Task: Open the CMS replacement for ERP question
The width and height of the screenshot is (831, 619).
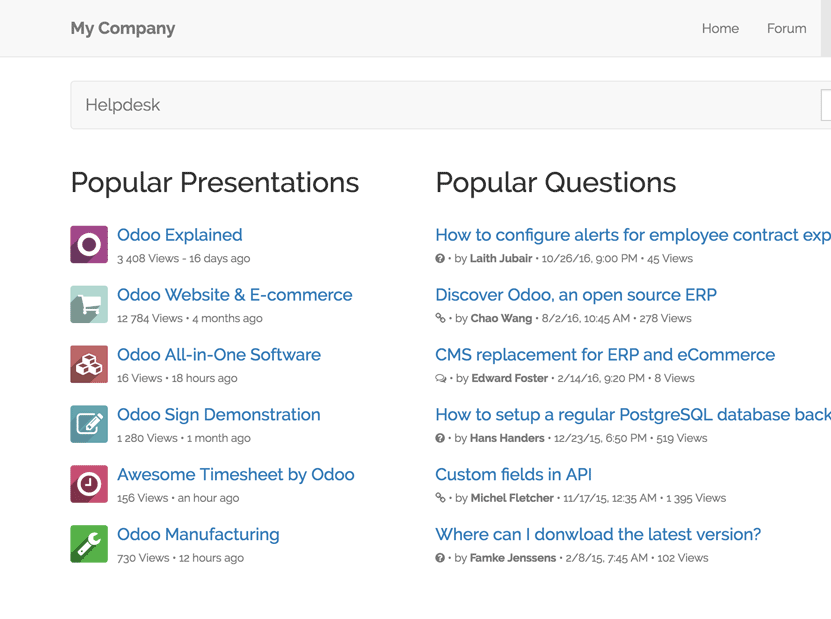Action: tap(605, 355)
